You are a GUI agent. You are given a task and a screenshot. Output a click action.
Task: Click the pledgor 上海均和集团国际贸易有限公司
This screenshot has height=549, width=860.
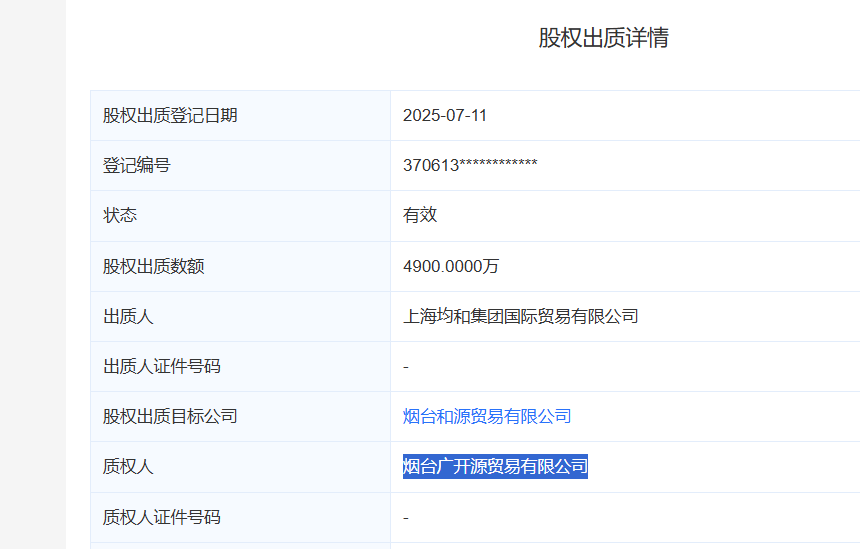click(x=520, y=316)
